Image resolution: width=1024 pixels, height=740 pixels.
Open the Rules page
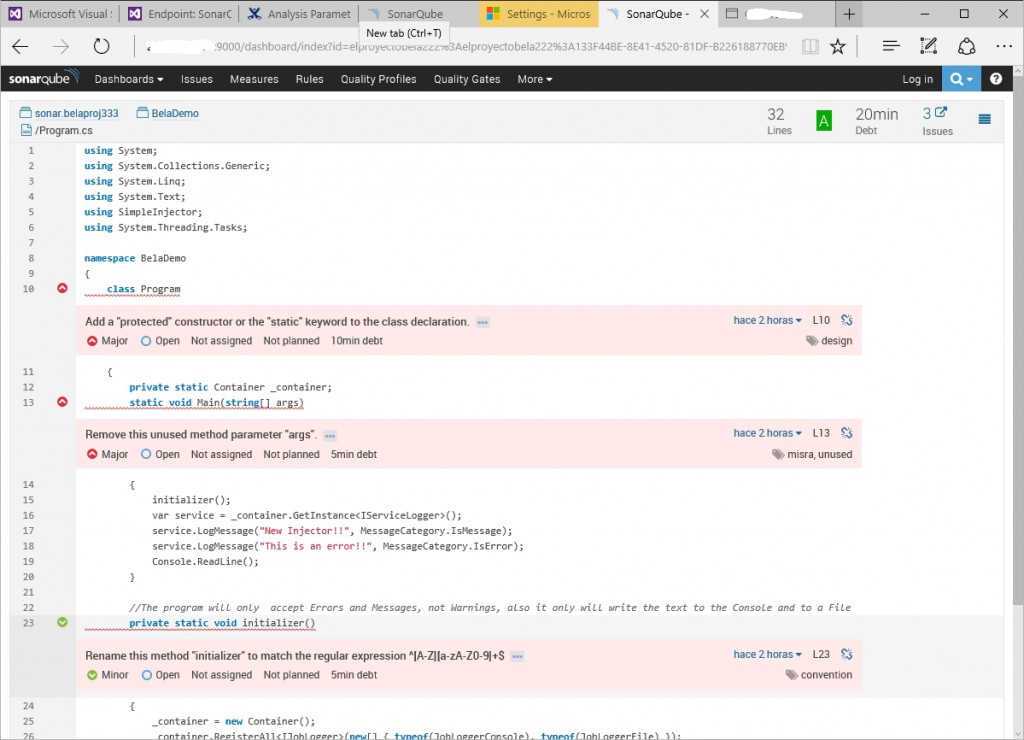[310, 79]
